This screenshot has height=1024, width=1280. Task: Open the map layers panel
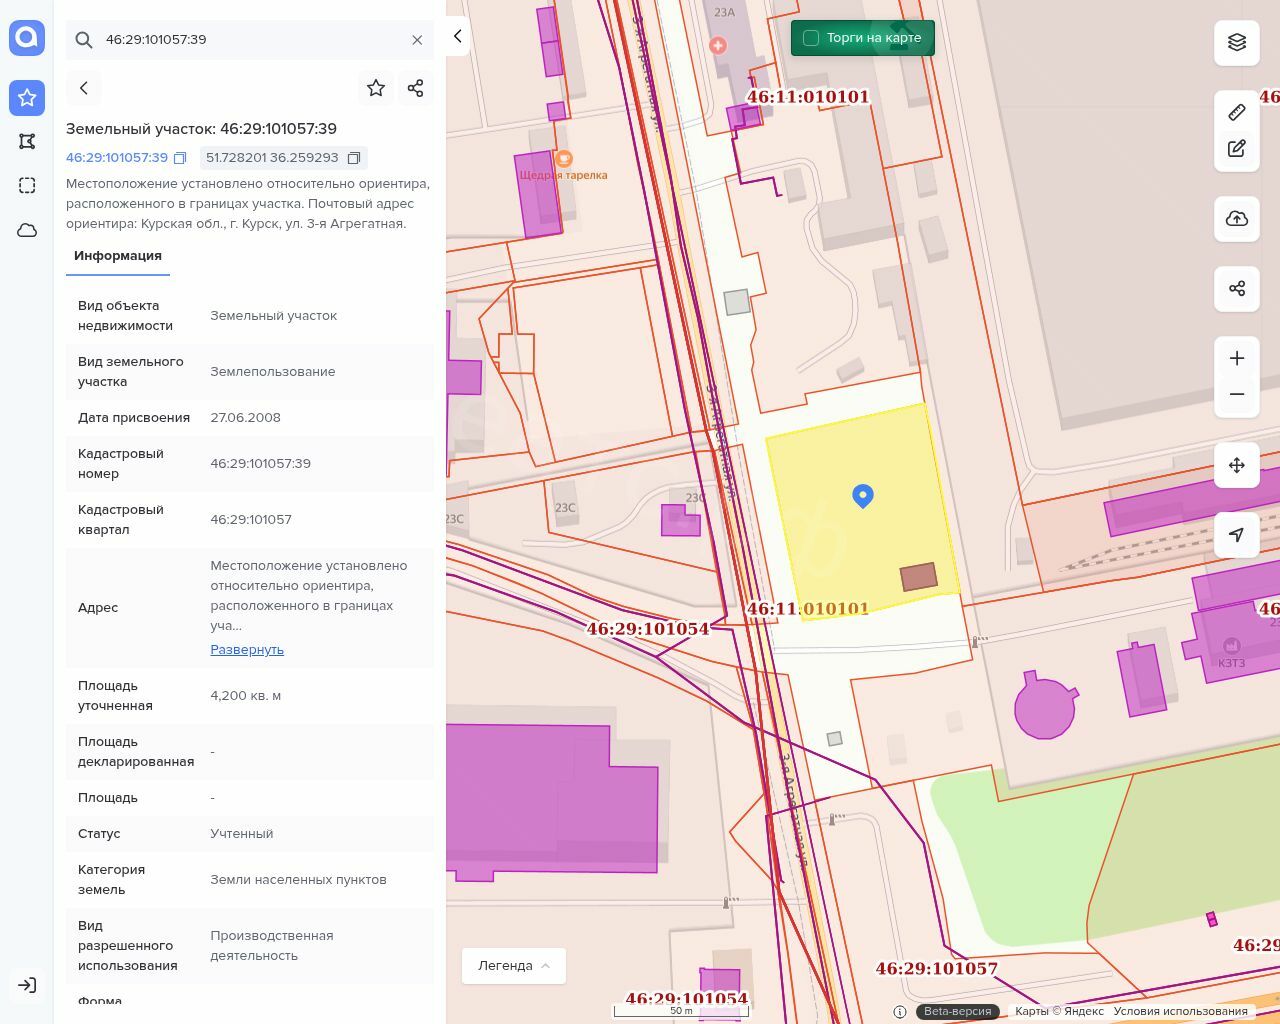1237,42
